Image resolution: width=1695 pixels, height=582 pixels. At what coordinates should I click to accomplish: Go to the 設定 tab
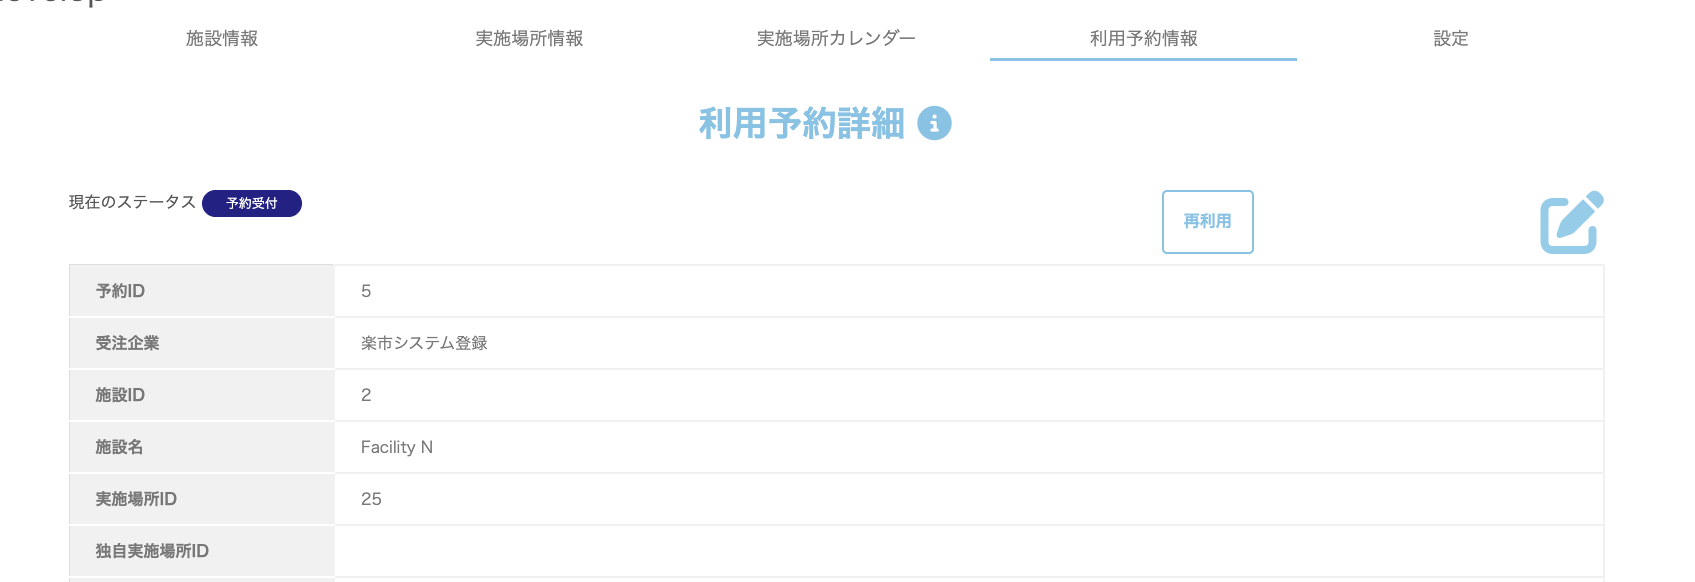(1450, 39)
